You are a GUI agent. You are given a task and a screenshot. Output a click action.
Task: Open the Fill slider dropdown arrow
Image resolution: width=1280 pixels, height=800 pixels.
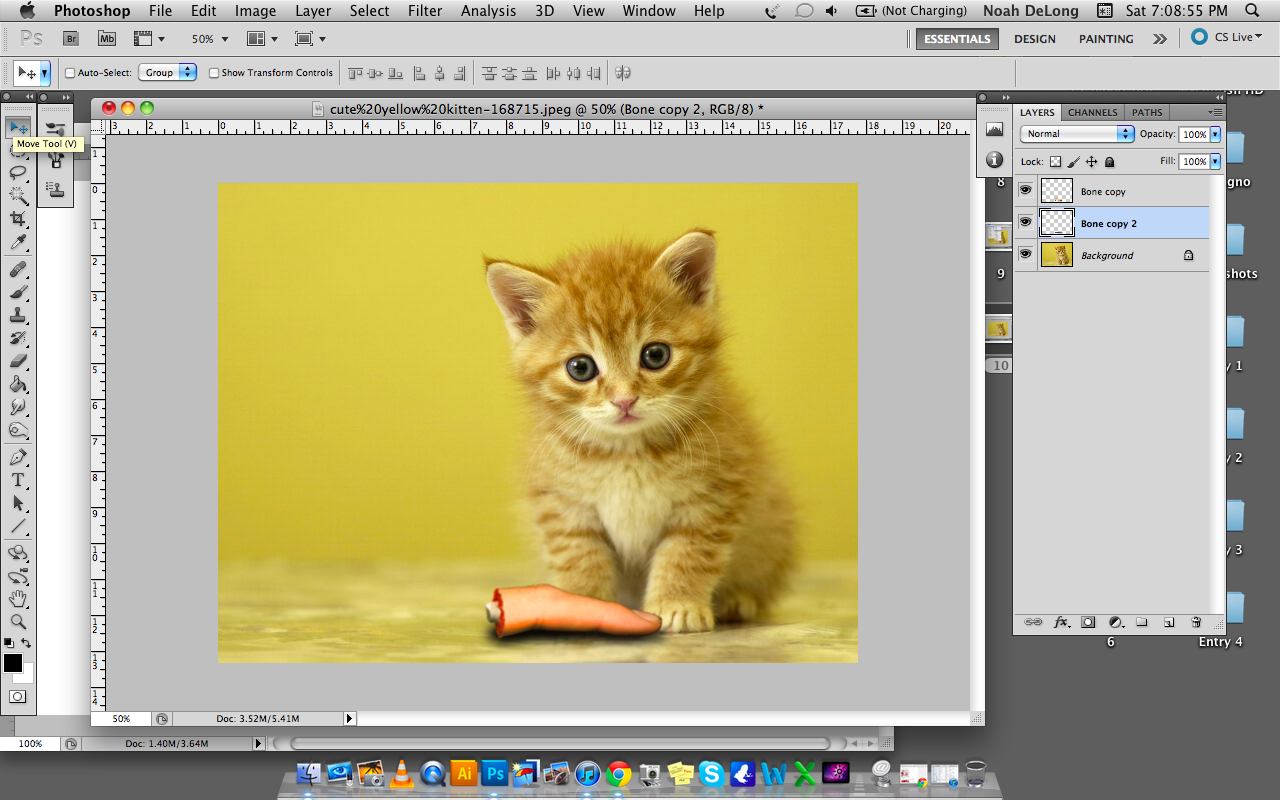click(1215, 161)
